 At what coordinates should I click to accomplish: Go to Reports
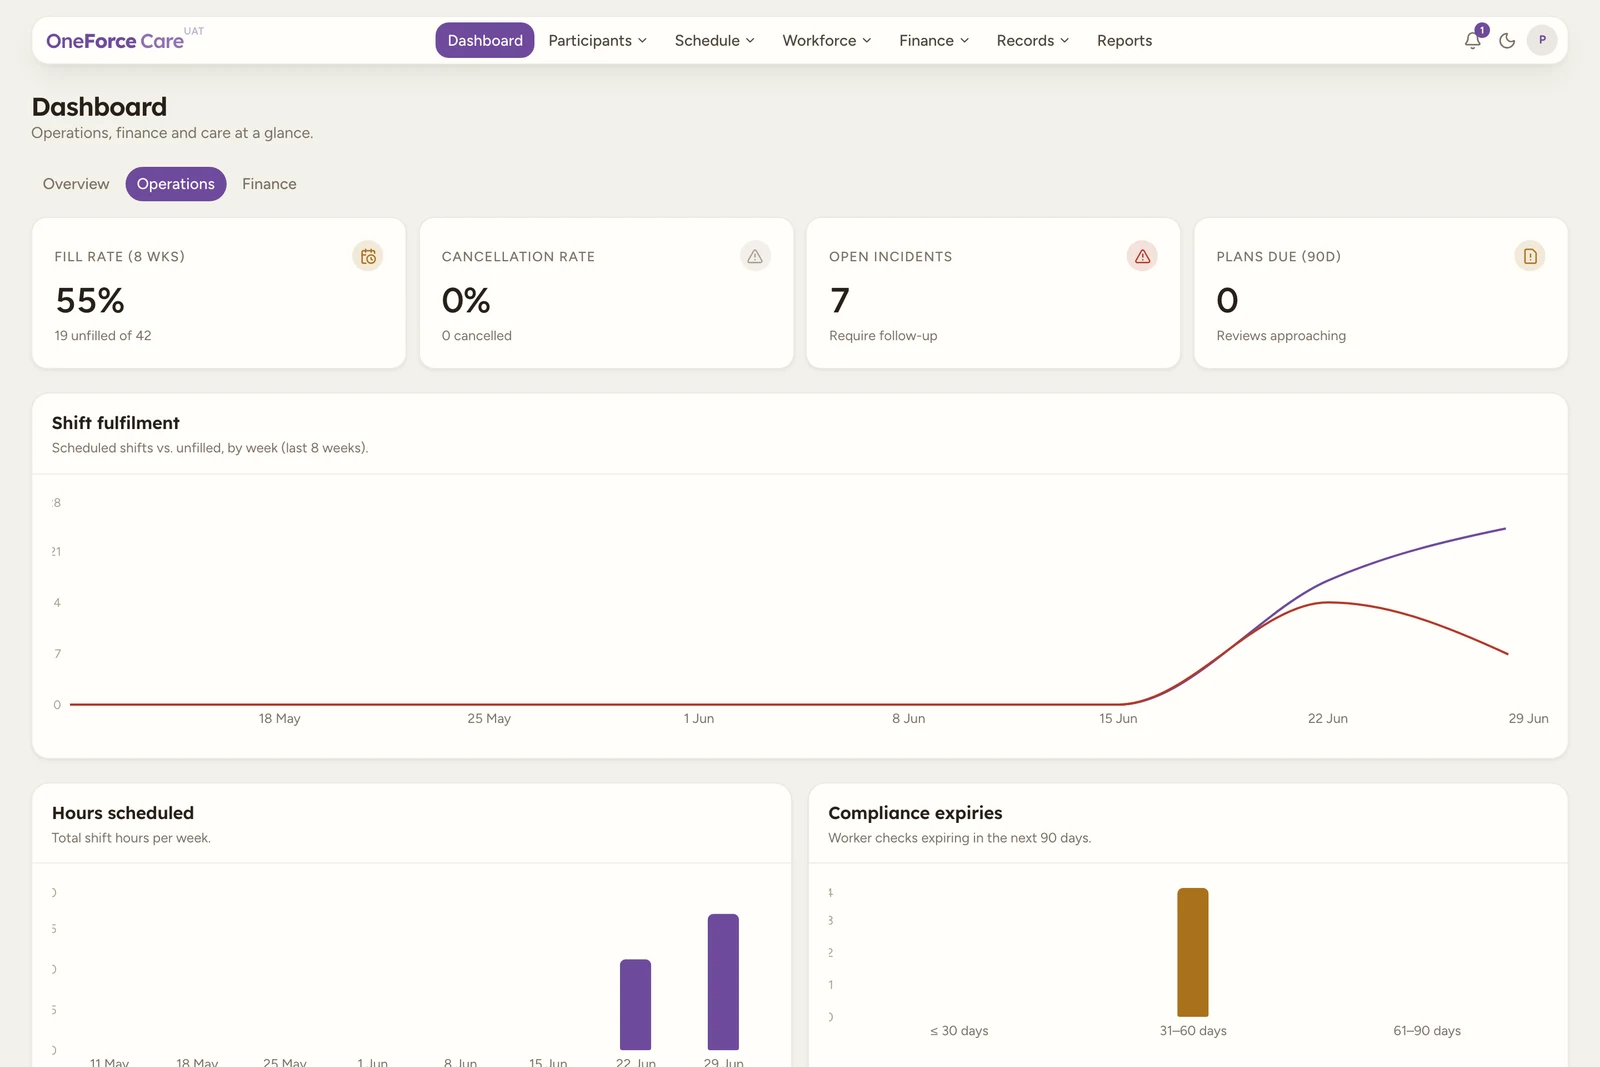pos(1124,40)
